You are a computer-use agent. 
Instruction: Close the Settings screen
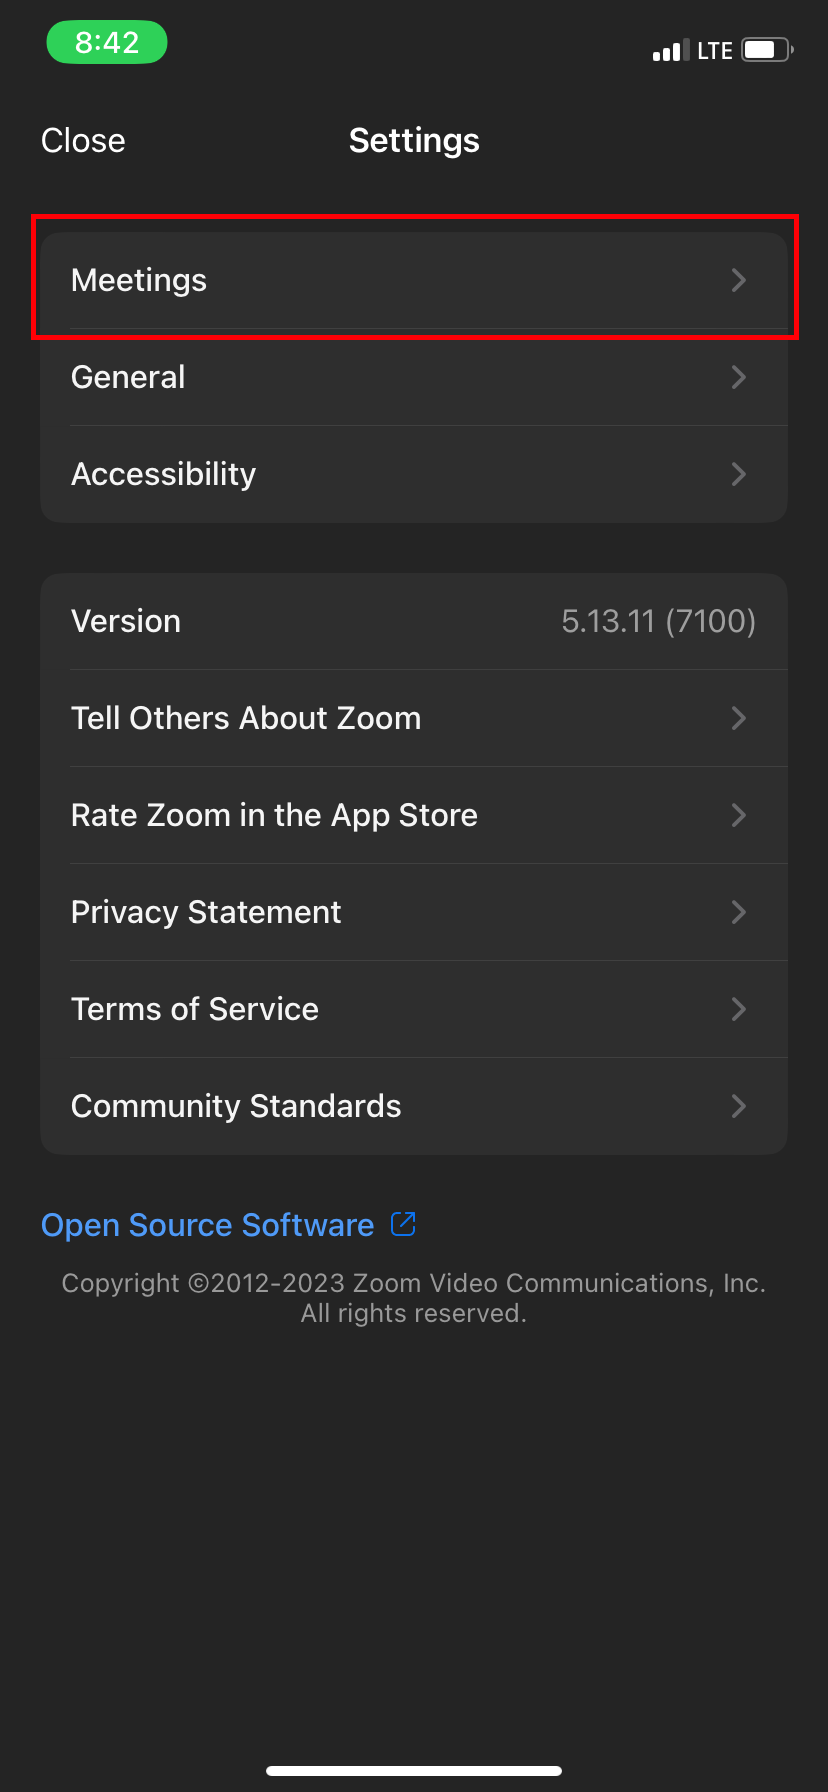[x=83, y=141]
